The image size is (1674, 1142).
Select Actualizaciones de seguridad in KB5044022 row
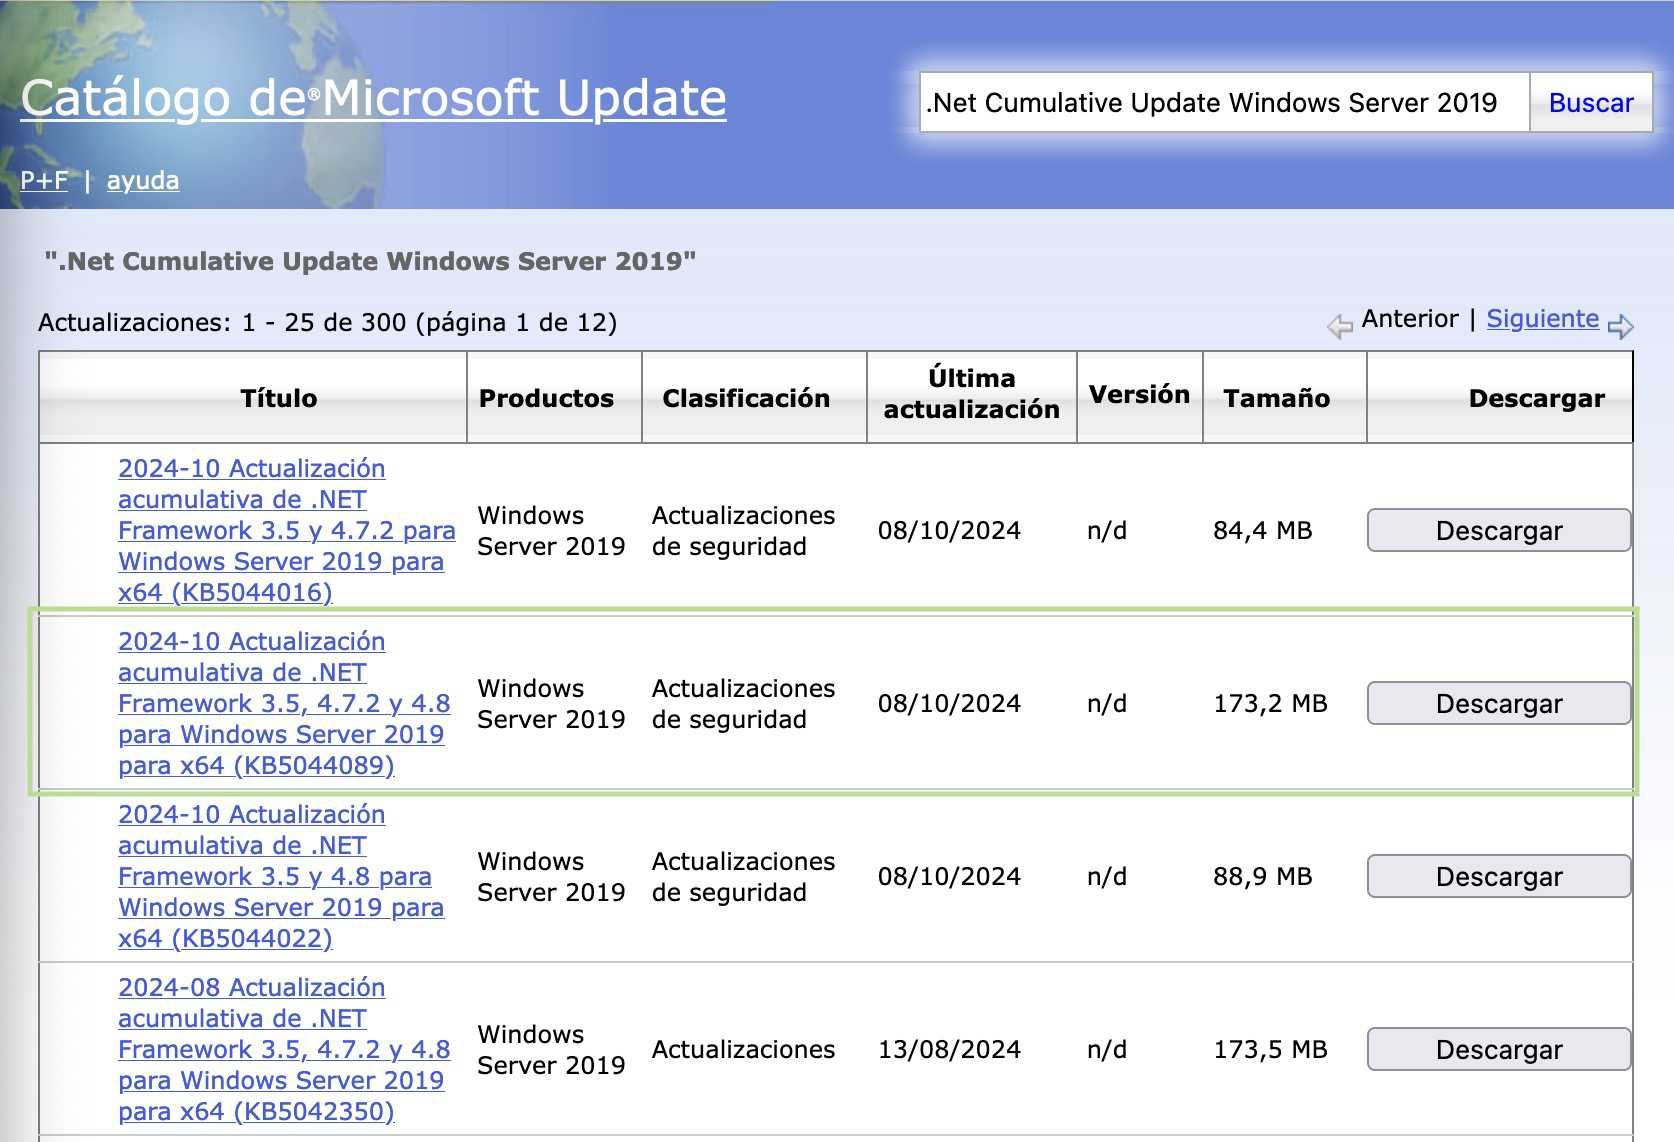pos(743,876)
